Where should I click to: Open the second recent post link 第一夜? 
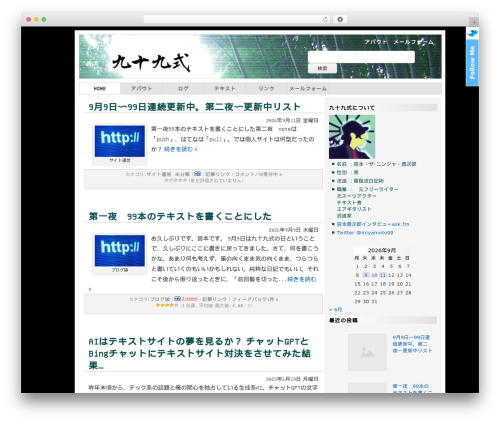coord(412,389)
